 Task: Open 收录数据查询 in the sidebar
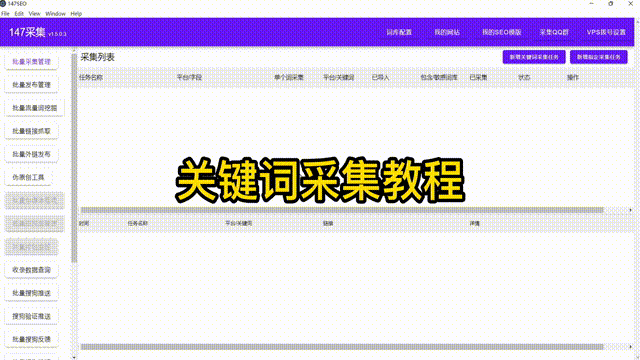click(x=31, y=270)
